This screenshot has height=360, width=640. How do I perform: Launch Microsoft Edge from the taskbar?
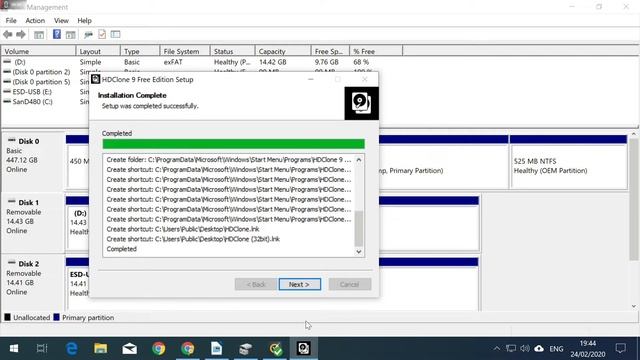pyautogui.click(x=72, y=349)
